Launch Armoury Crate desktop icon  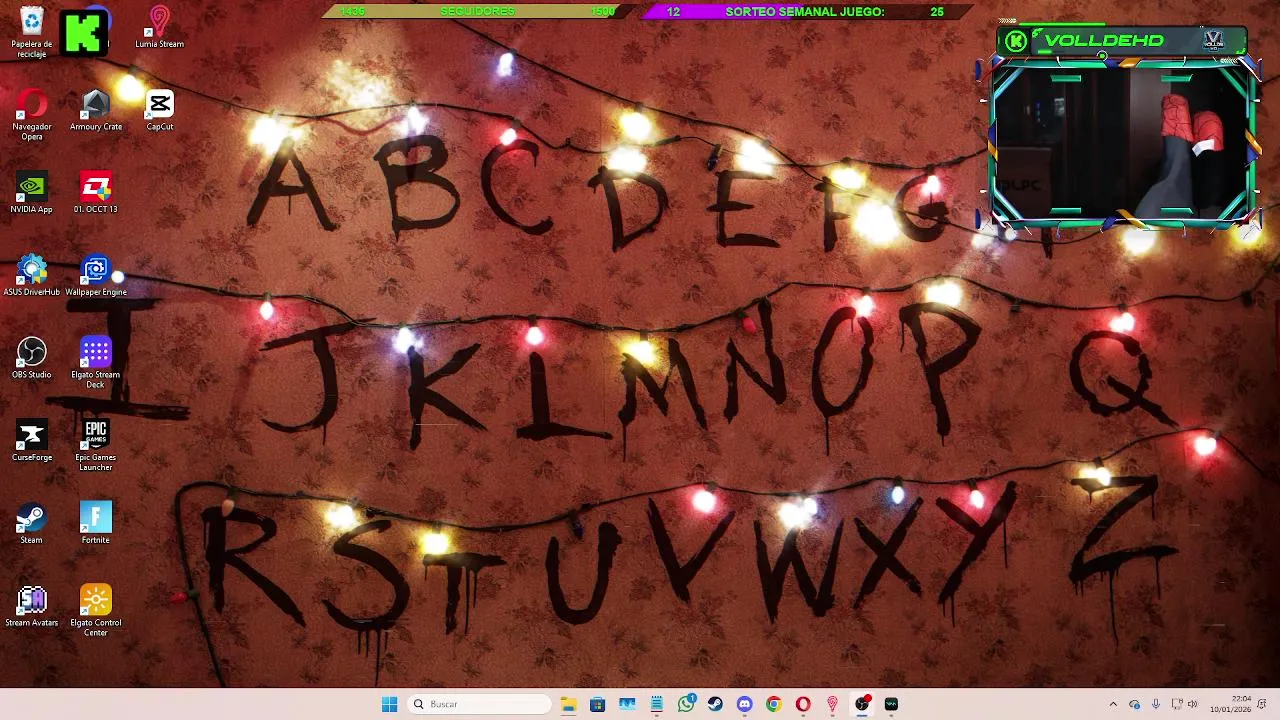96,111
